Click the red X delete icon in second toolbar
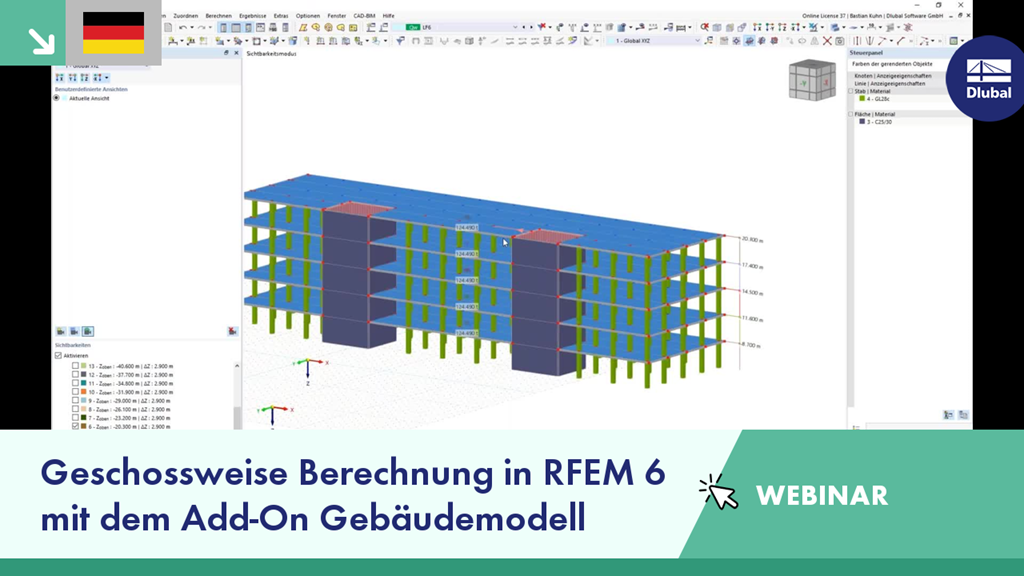Screen dimensions: 1024x576 click(827, 40)
